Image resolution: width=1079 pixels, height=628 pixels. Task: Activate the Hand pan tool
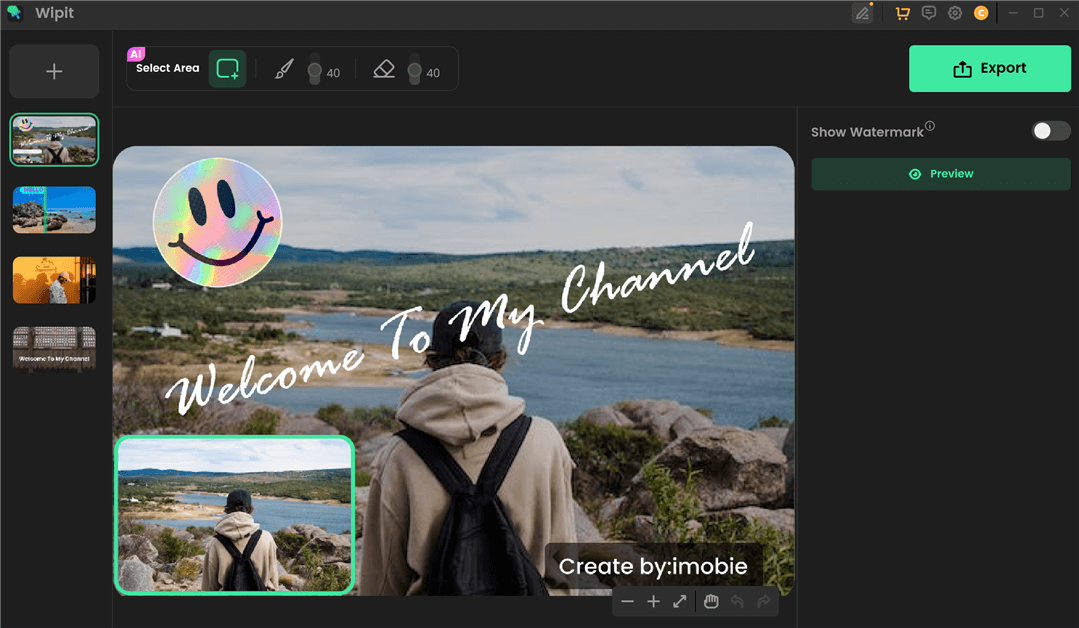(711, 601)
